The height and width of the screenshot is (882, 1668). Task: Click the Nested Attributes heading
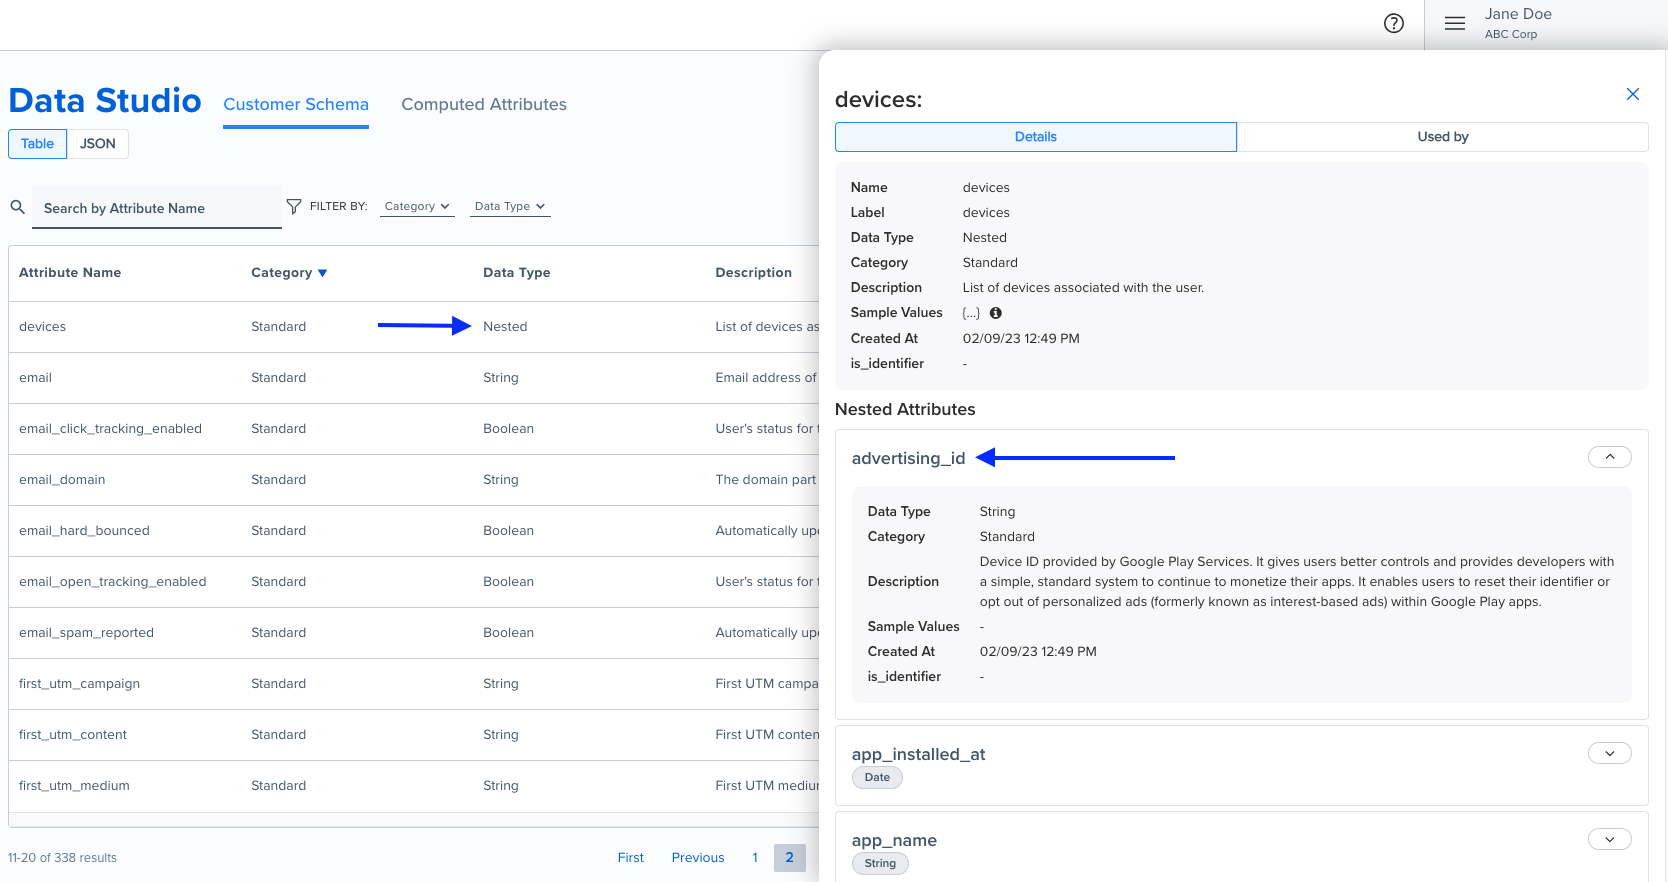pos(905,409)
